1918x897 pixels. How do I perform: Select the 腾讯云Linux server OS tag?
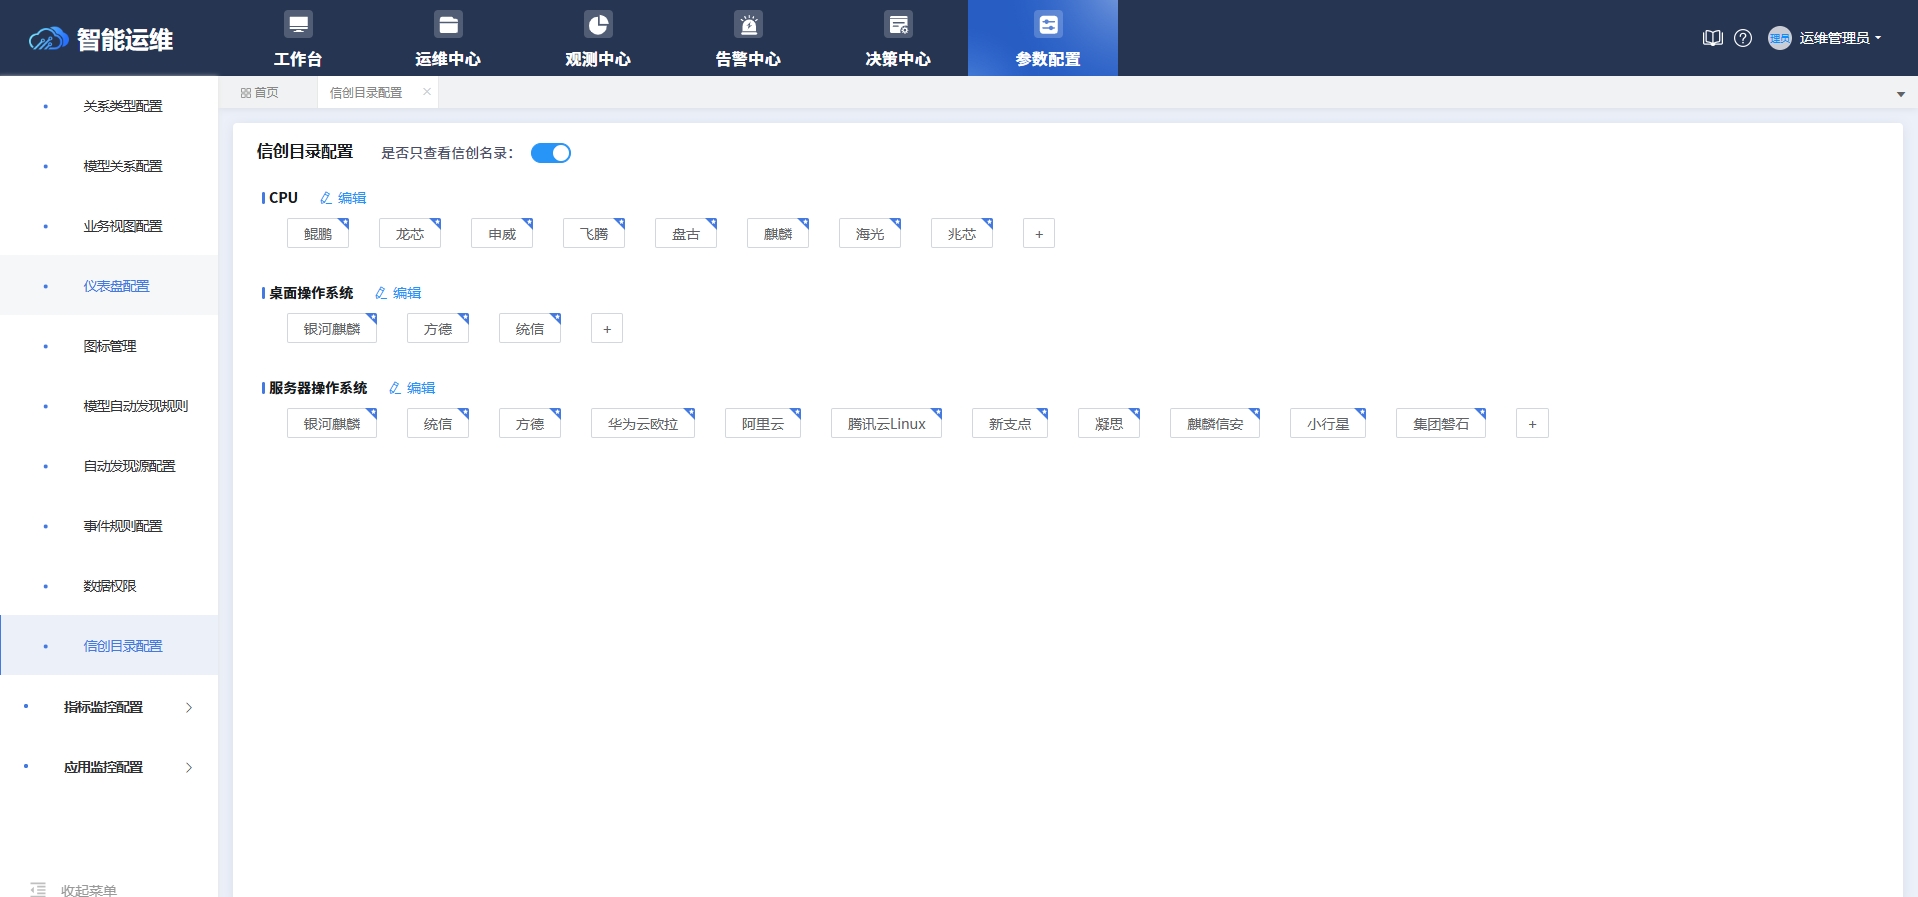click(886, 424)
